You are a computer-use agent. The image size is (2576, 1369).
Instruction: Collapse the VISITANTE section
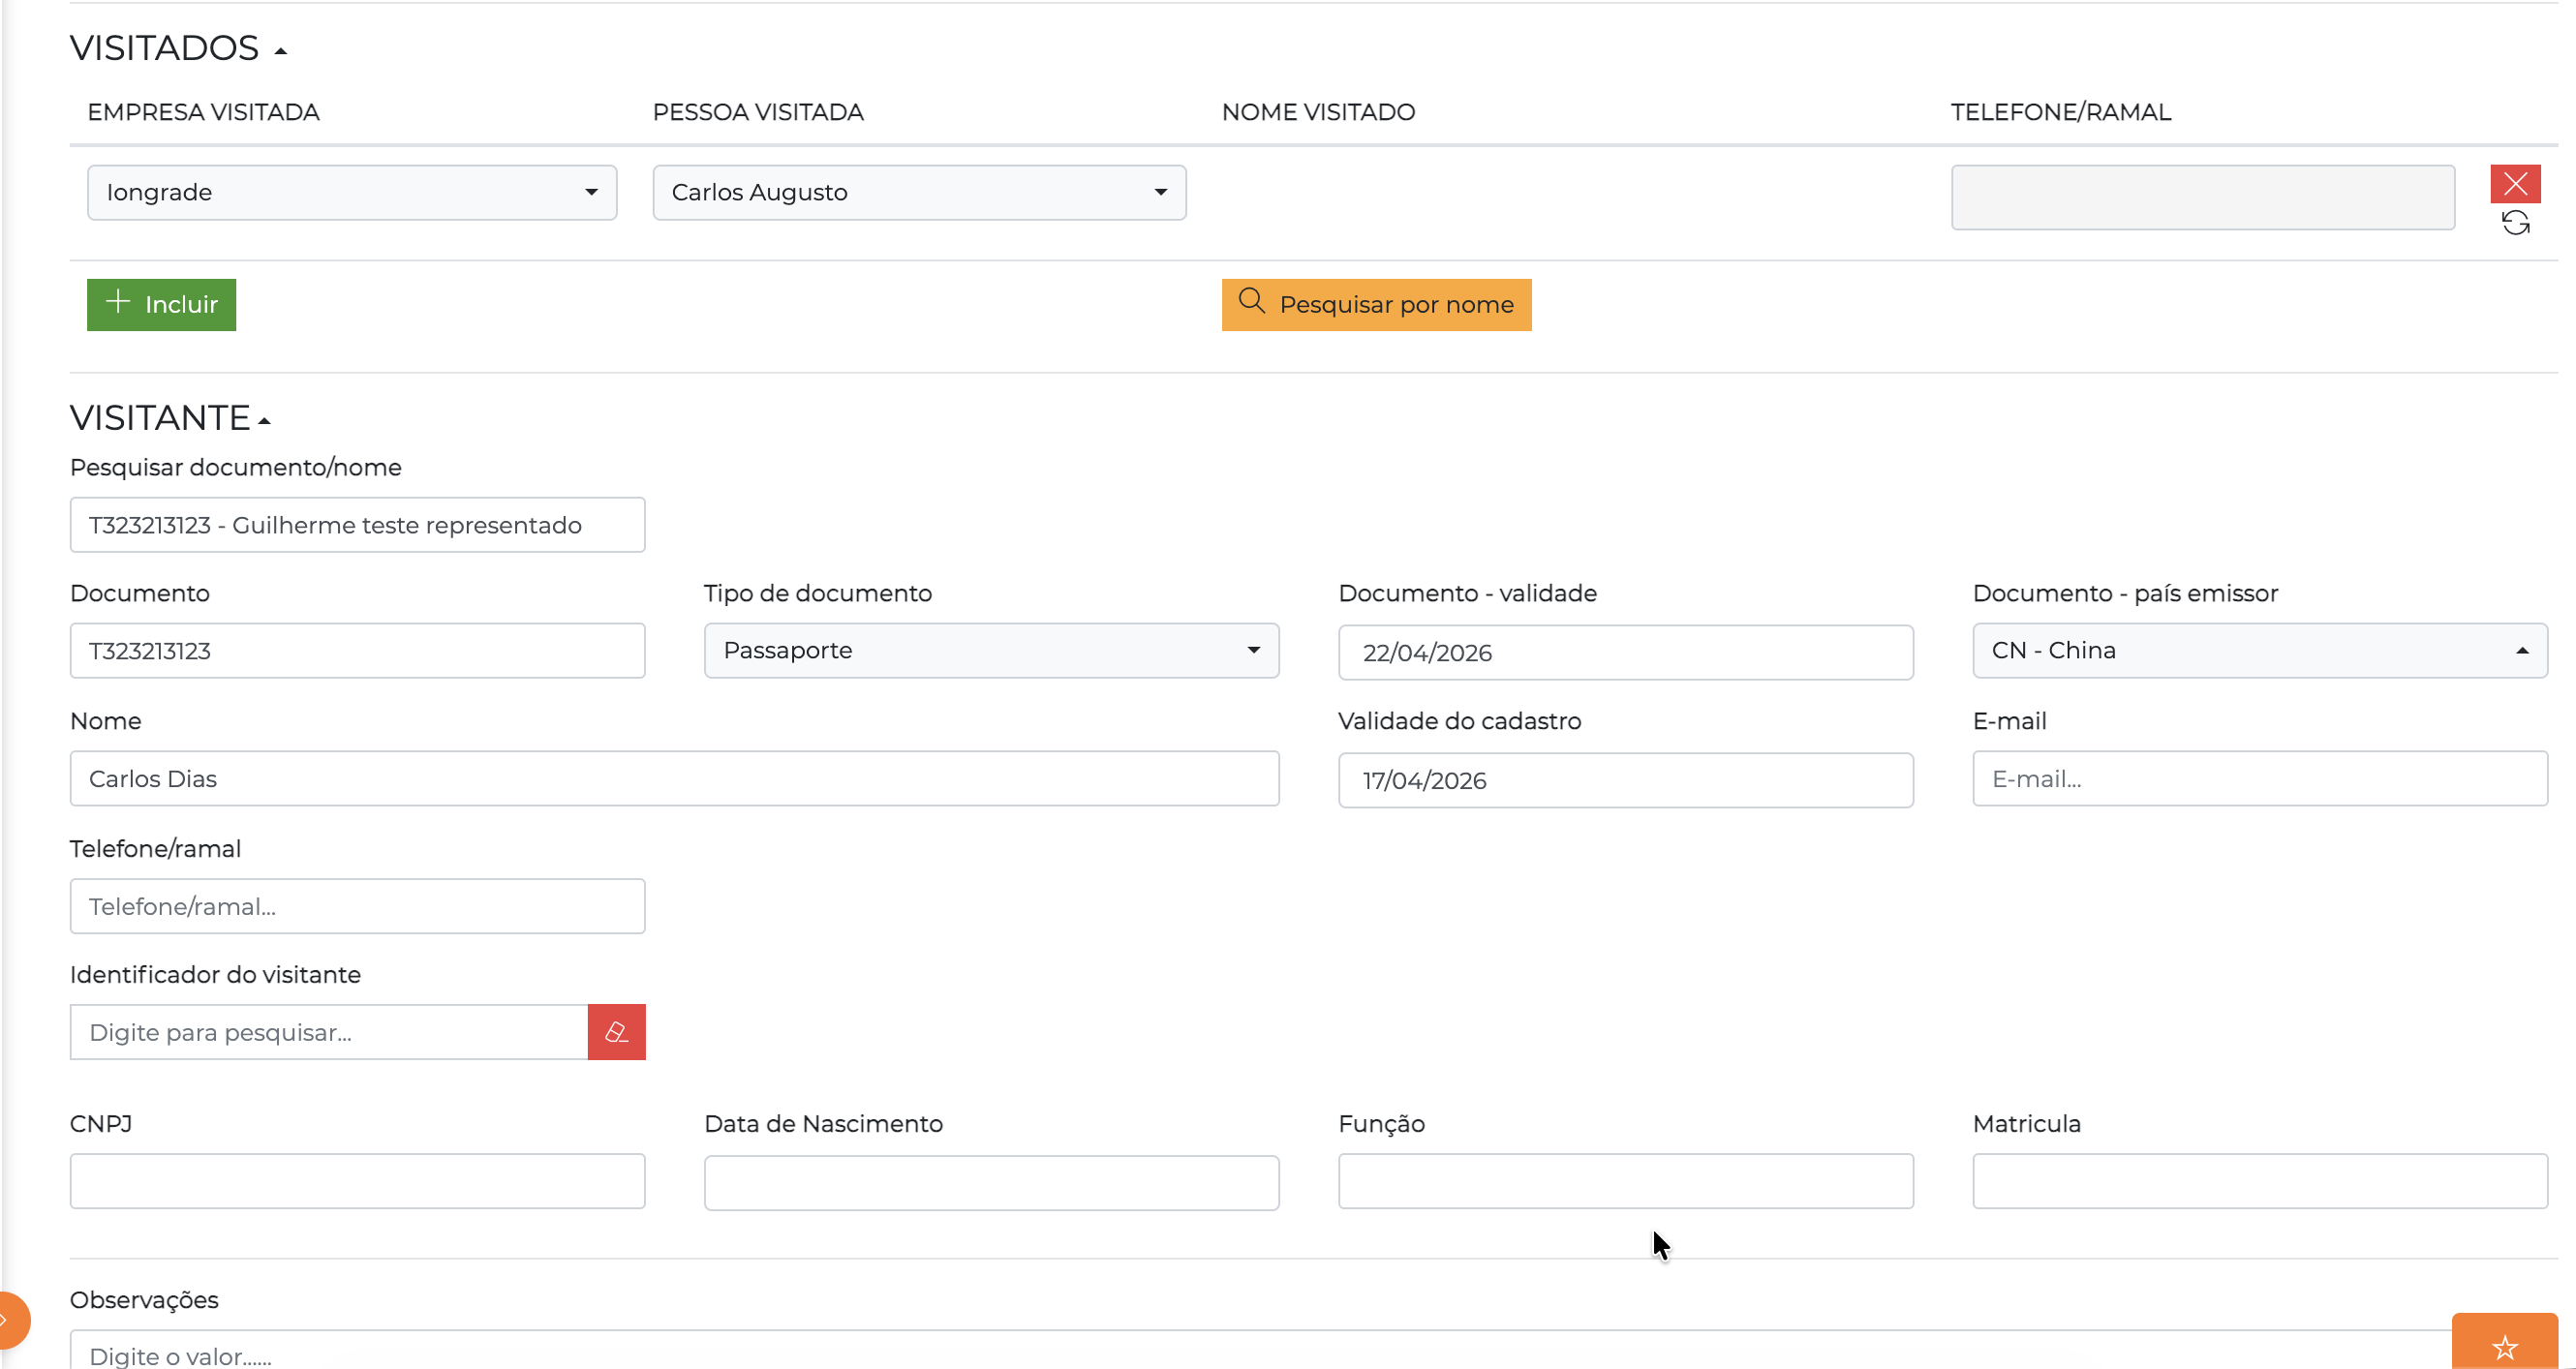pyautogui.click(x=265, y=421)
